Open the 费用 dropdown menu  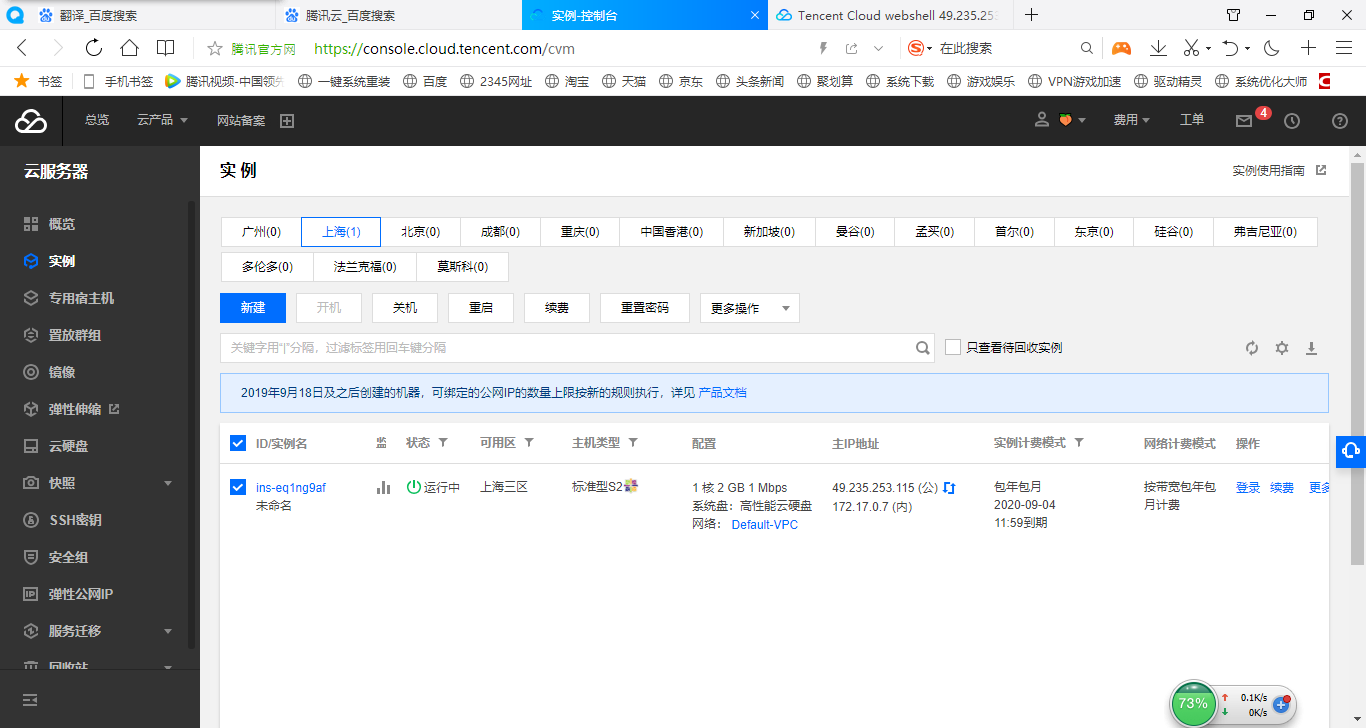tap(1131, 120)
